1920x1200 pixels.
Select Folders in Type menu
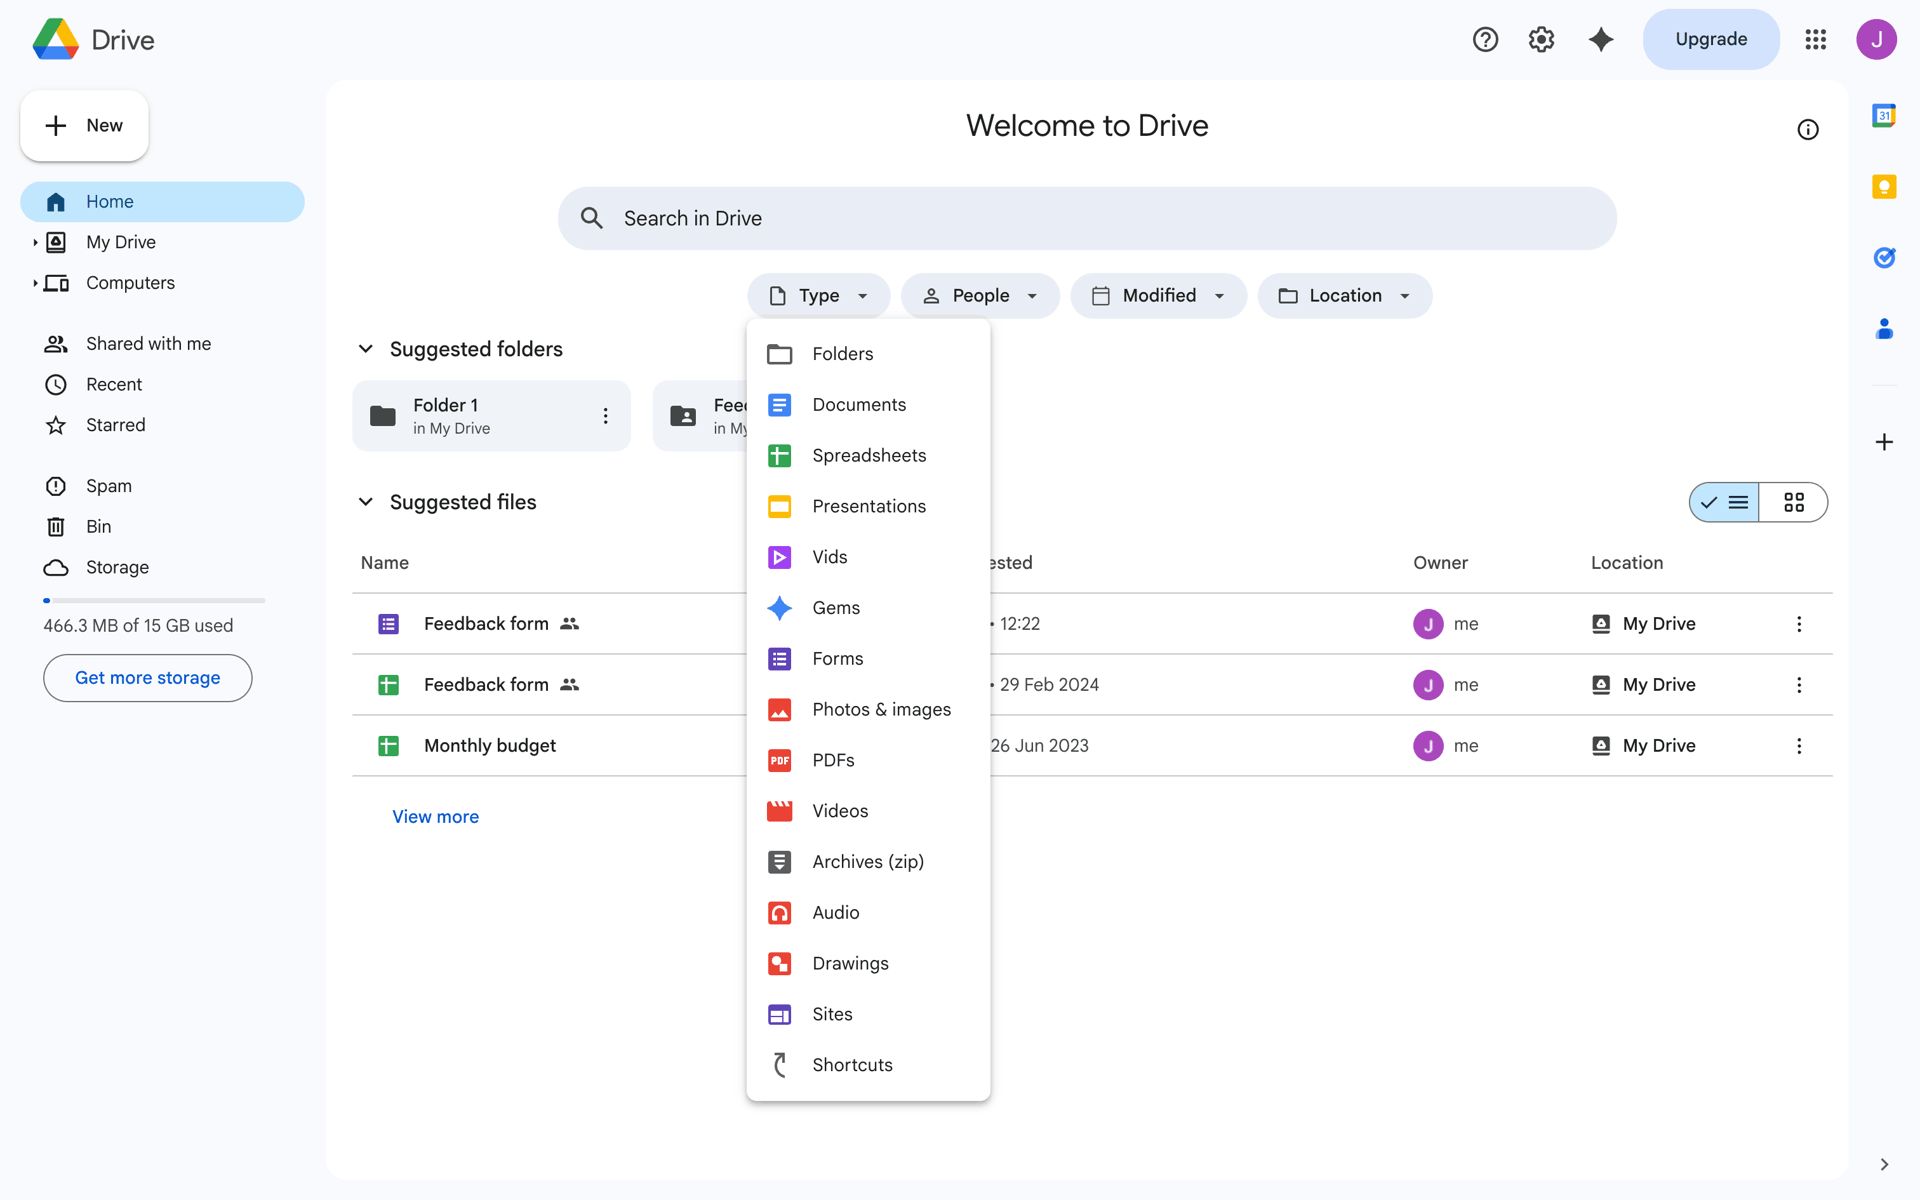click(868, 354)
